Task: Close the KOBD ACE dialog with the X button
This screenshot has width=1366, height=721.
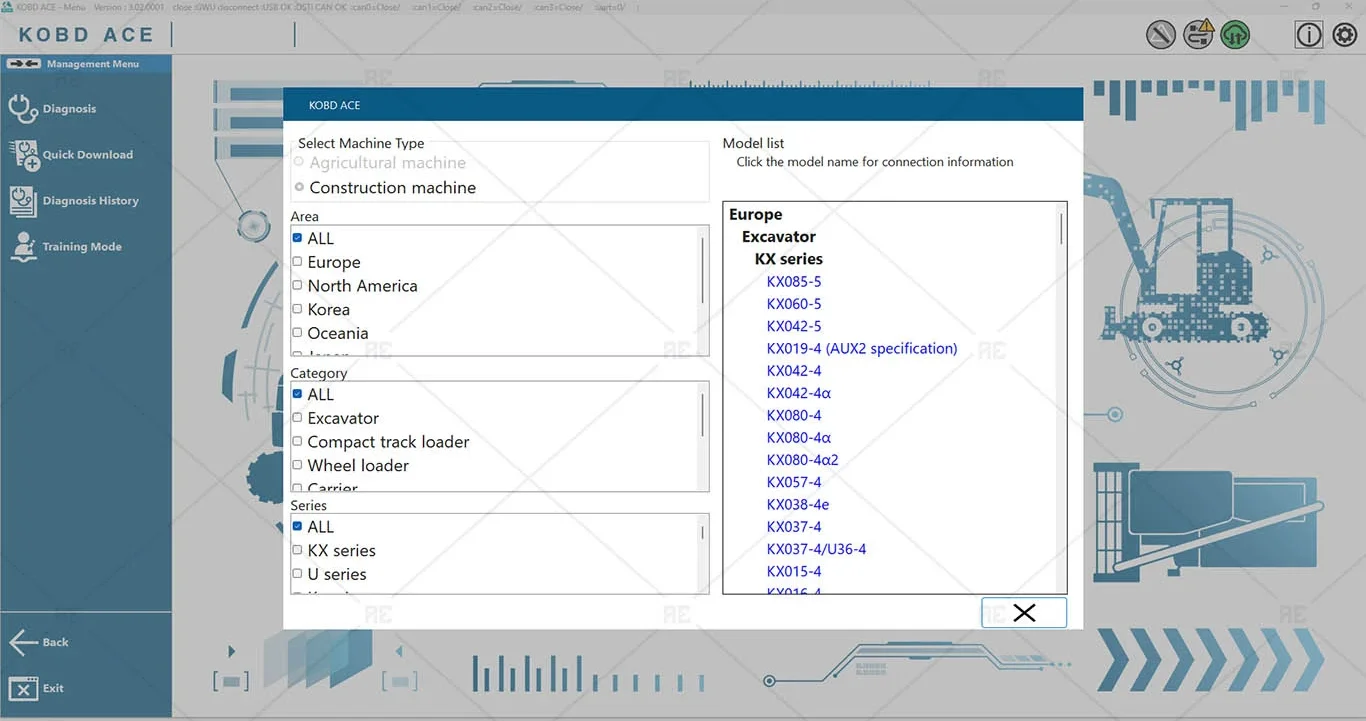Action: click(x=1024, y=613)
